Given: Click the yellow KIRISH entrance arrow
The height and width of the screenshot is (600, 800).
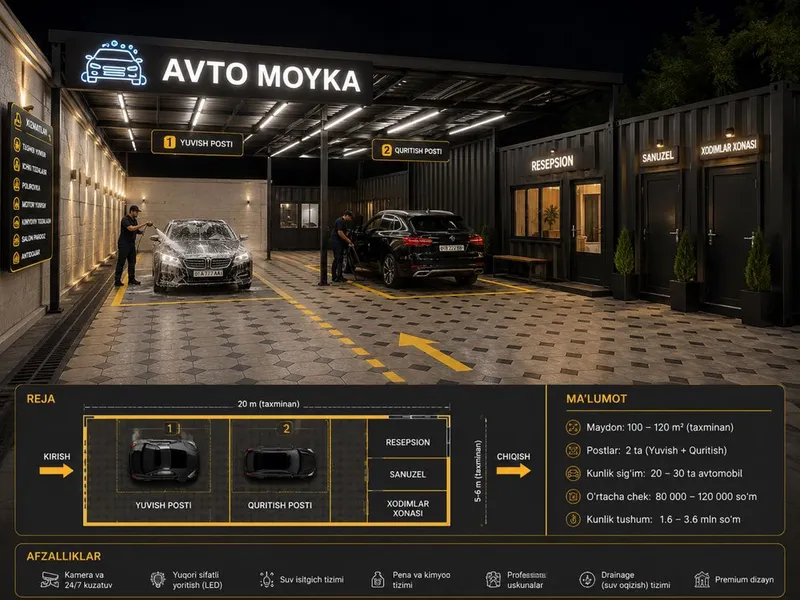Looking at the screenshot, I should click(x=57, y=470).
